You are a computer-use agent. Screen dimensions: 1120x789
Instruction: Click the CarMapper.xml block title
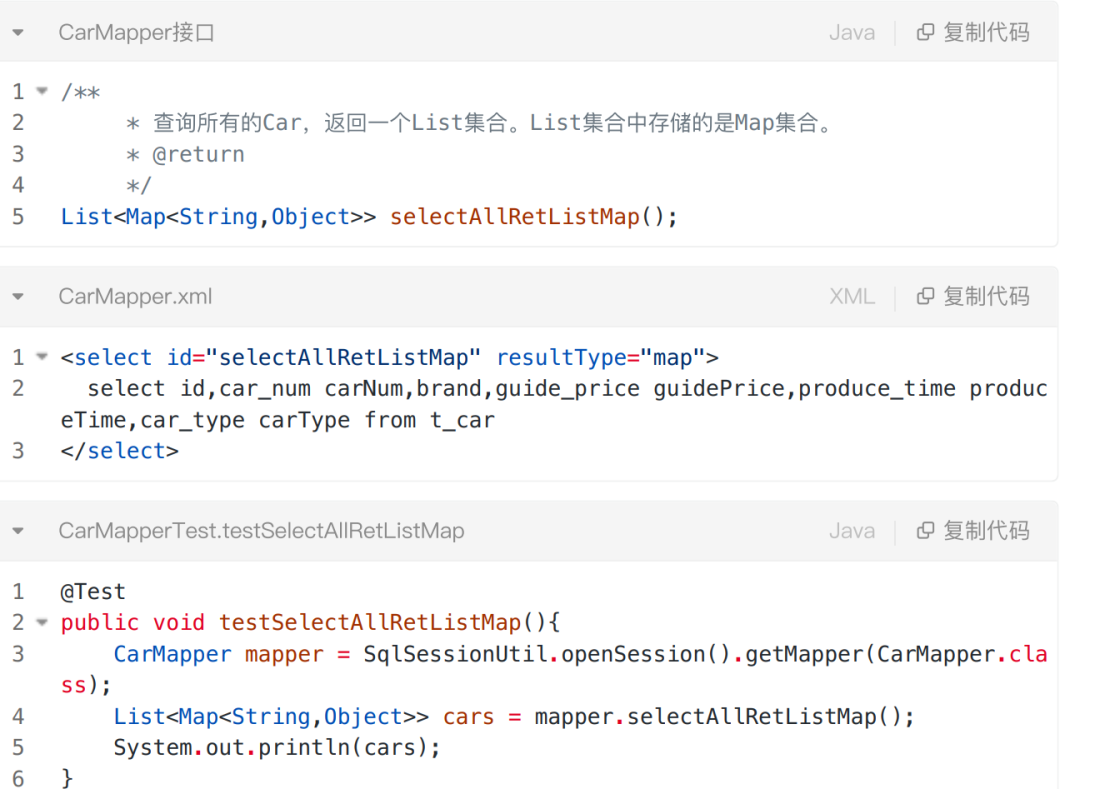[135, 296]
